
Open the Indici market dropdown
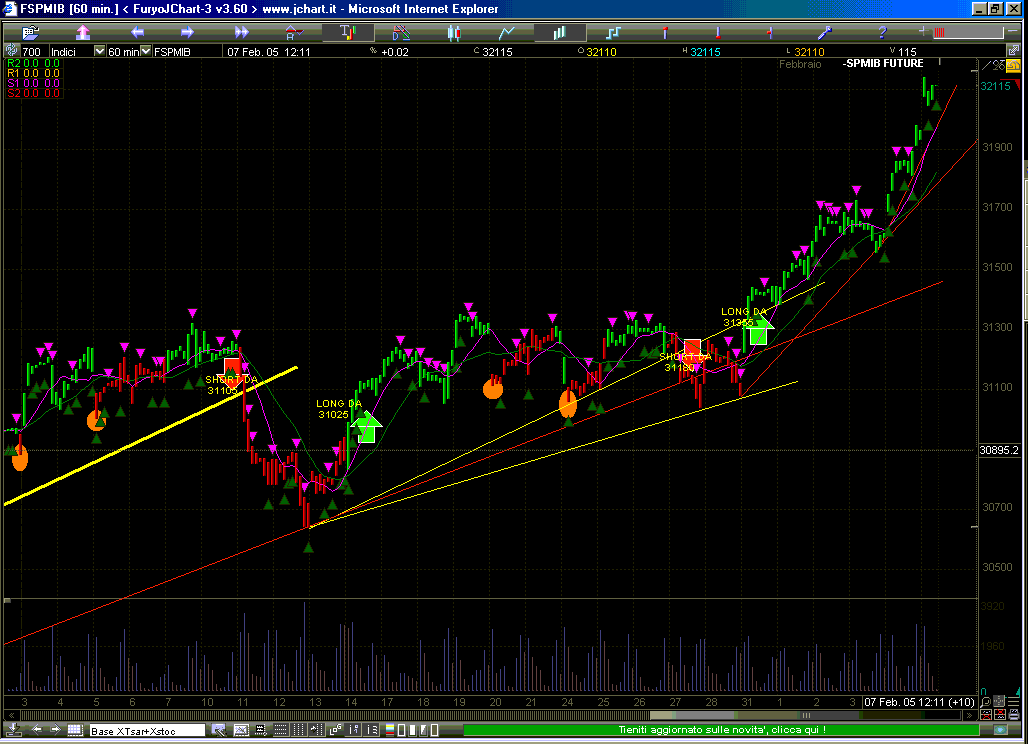pos(98,51)
